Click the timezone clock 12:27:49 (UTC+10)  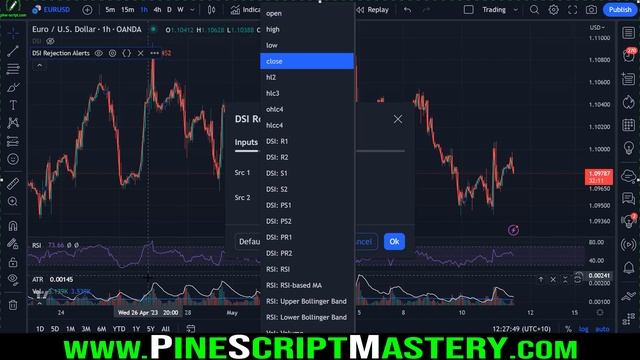(521, 329)
